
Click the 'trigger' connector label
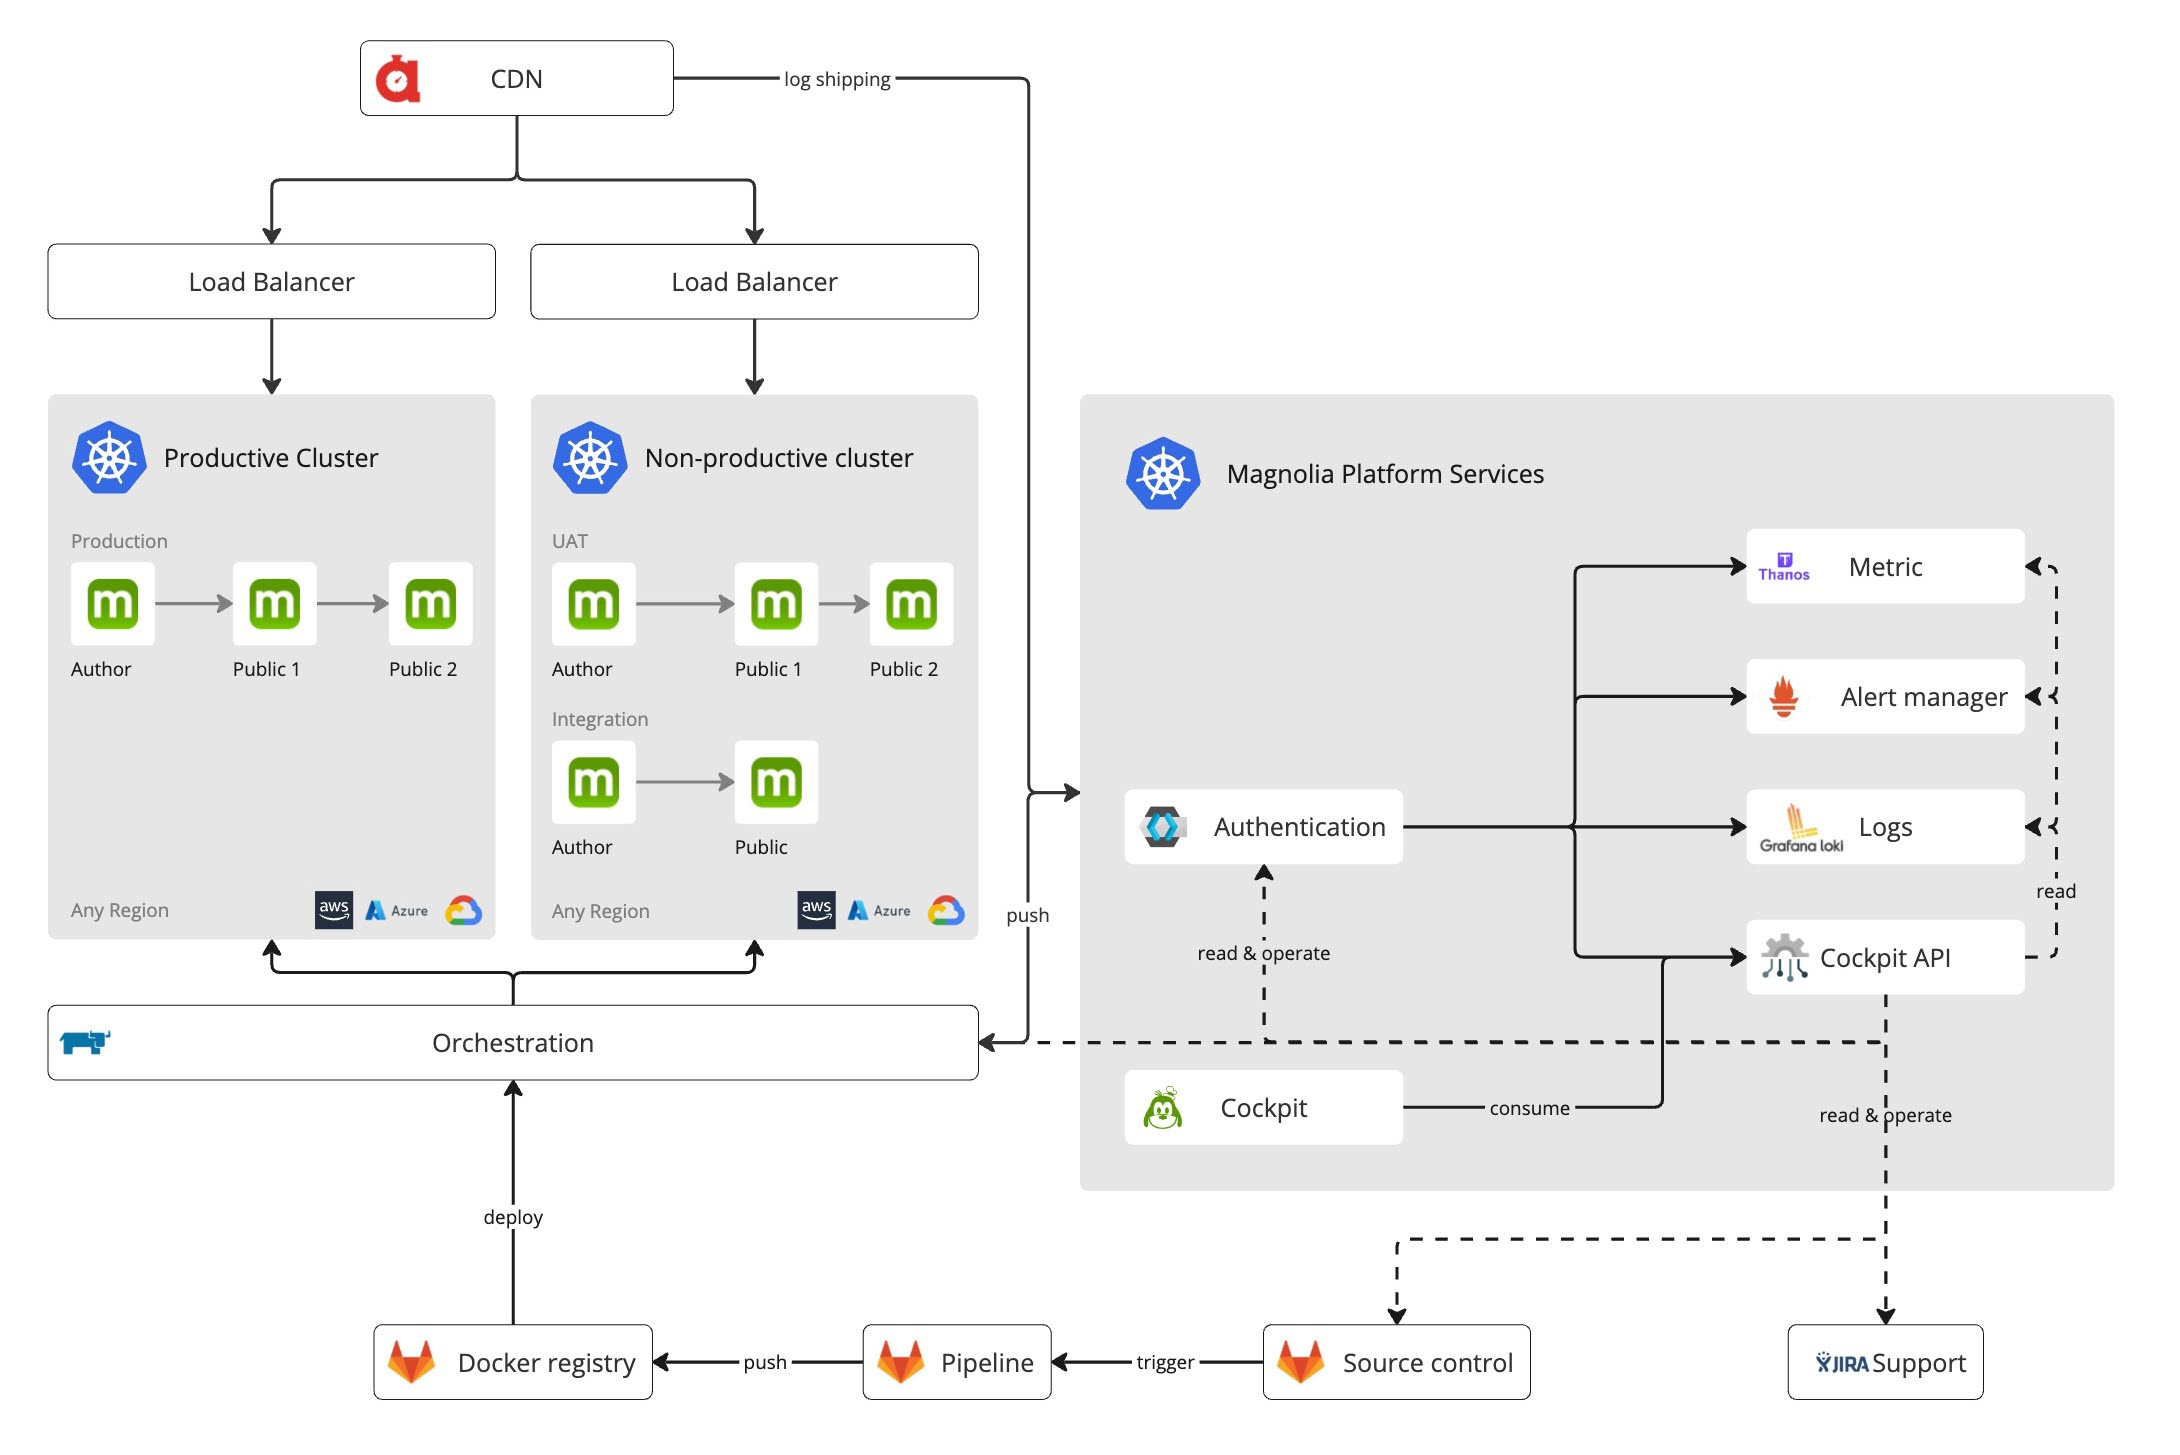pos(1165,1362)
